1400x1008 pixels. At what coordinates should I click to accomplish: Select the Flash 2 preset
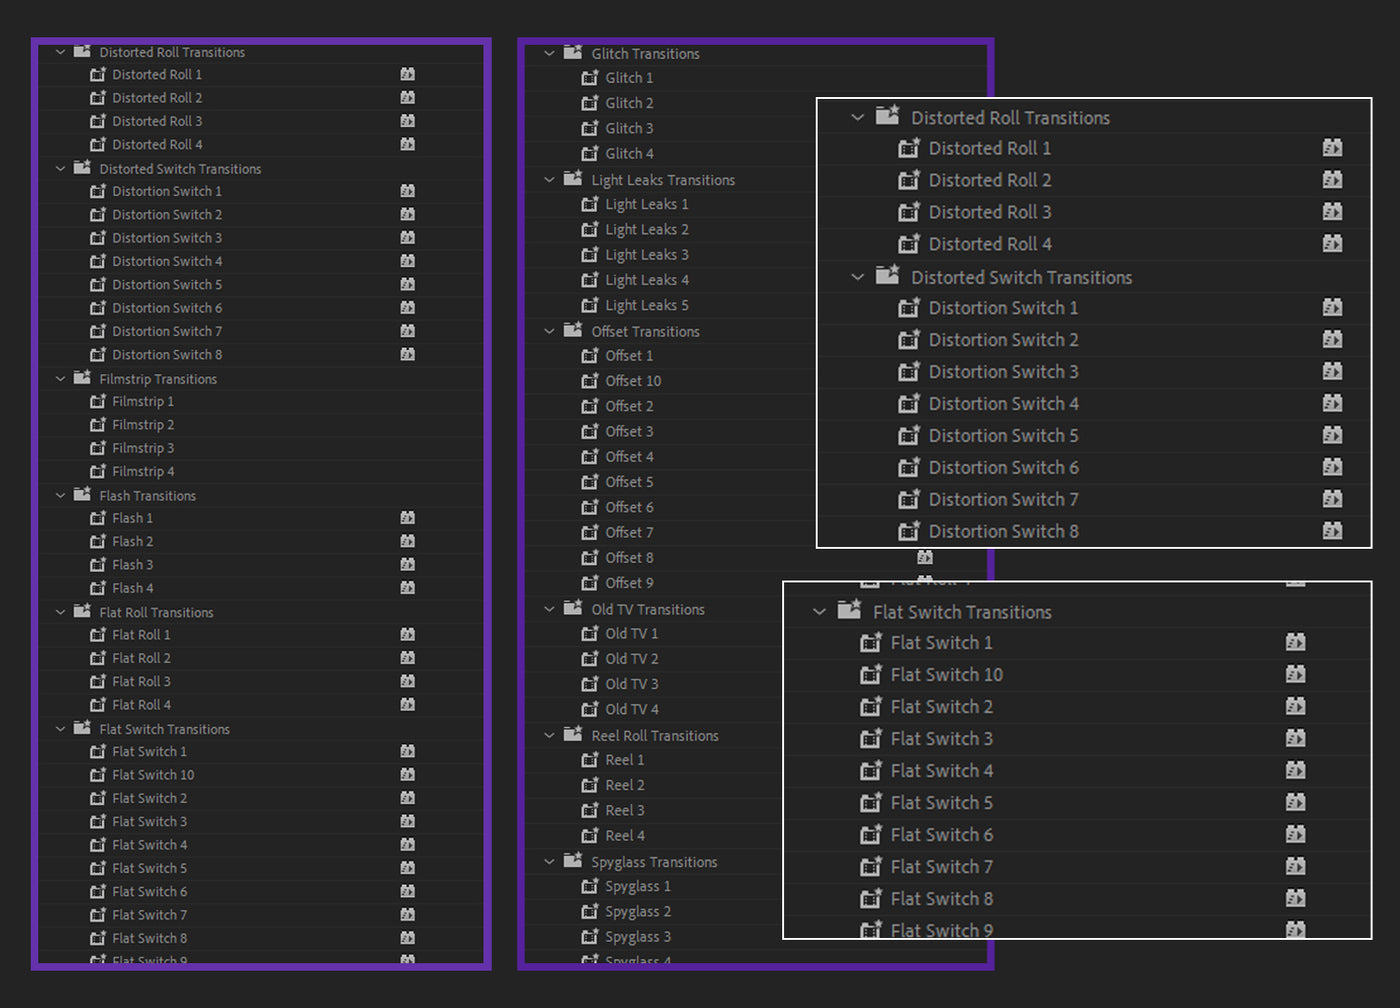tap(133, 541)
